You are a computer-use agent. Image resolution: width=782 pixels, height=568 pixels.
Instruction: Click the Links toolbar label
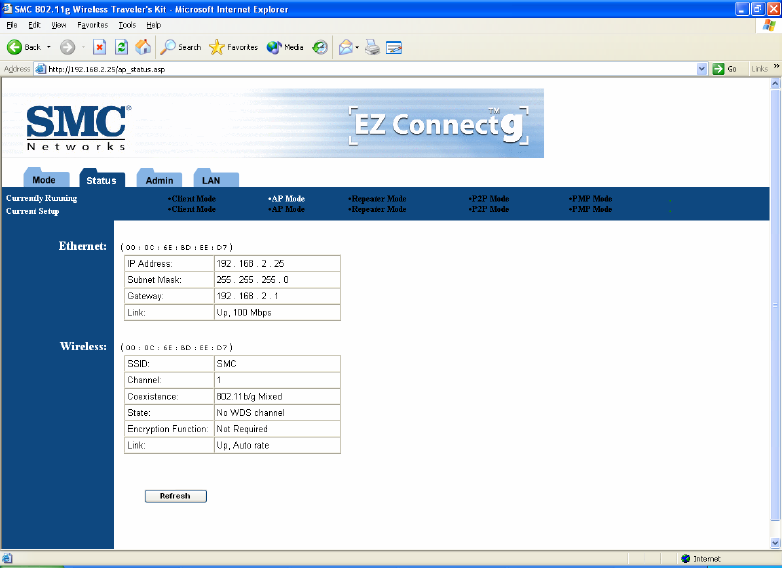pyautogui.click(x=760, y=69)
